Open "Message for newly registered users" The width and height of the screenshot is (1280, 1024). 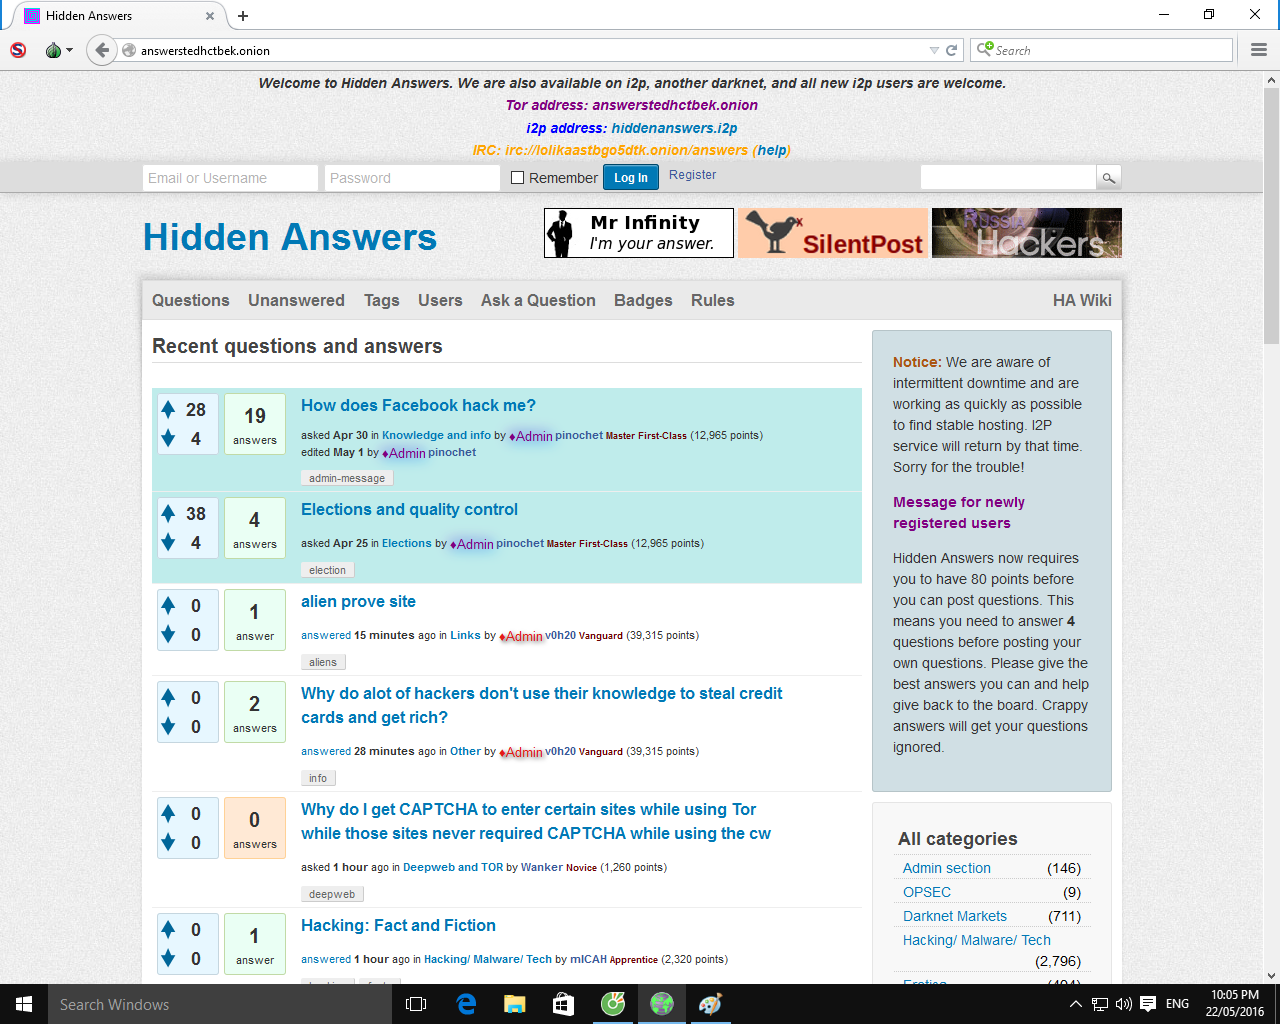(x=958, y=512)
